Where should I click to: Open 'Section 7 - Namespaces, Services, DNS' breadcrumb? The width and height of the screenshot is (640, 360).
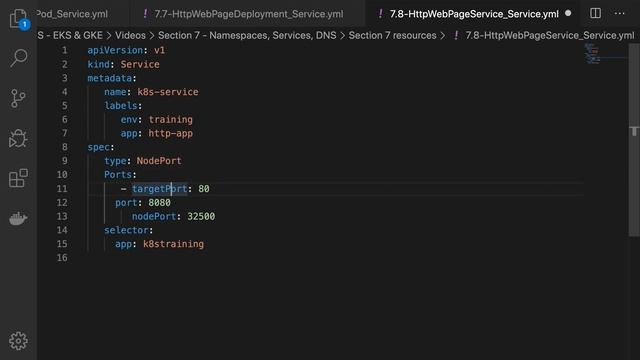[x=247, y=36]
